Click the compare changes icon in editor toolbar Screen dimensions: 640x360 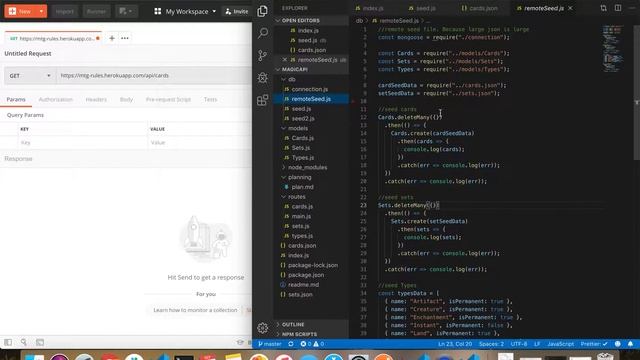[x=603, y=8]
